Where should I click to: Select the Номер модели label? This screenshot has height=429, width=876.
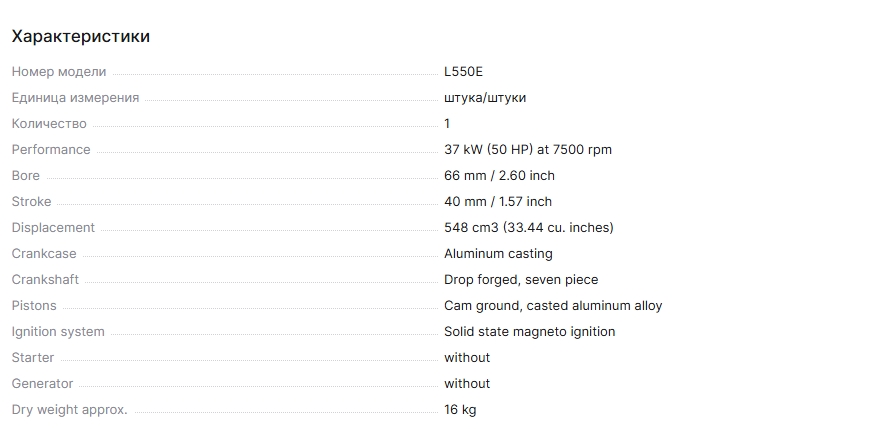pos(59,72)
